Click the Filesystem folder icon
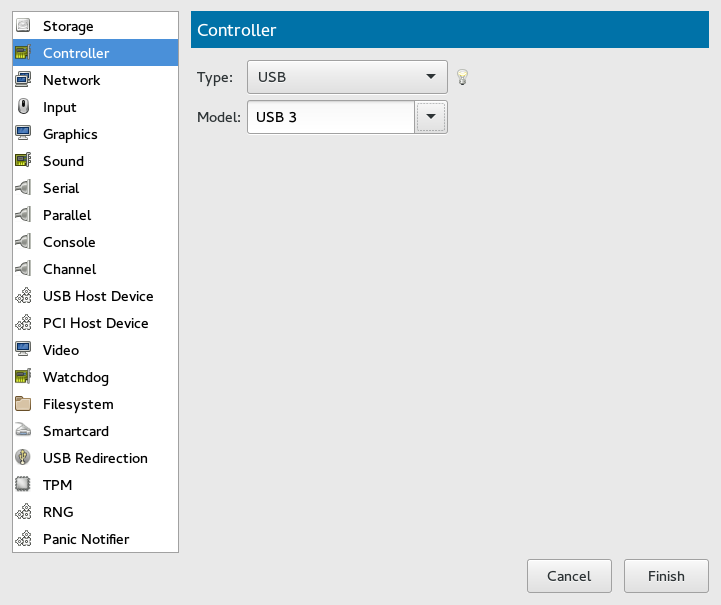 (24, 404)
